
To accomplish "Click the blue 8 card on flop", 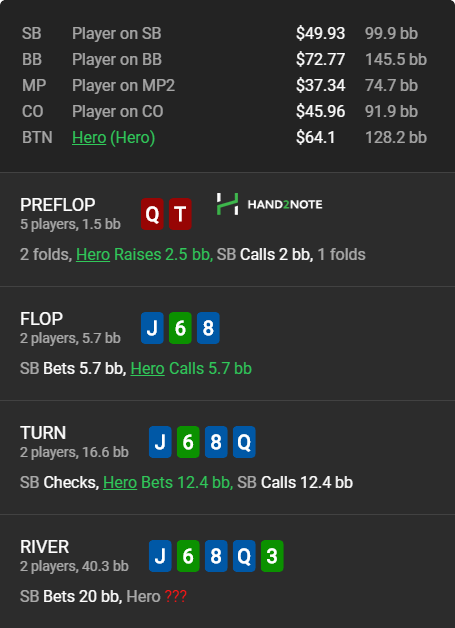I will 208,328.
